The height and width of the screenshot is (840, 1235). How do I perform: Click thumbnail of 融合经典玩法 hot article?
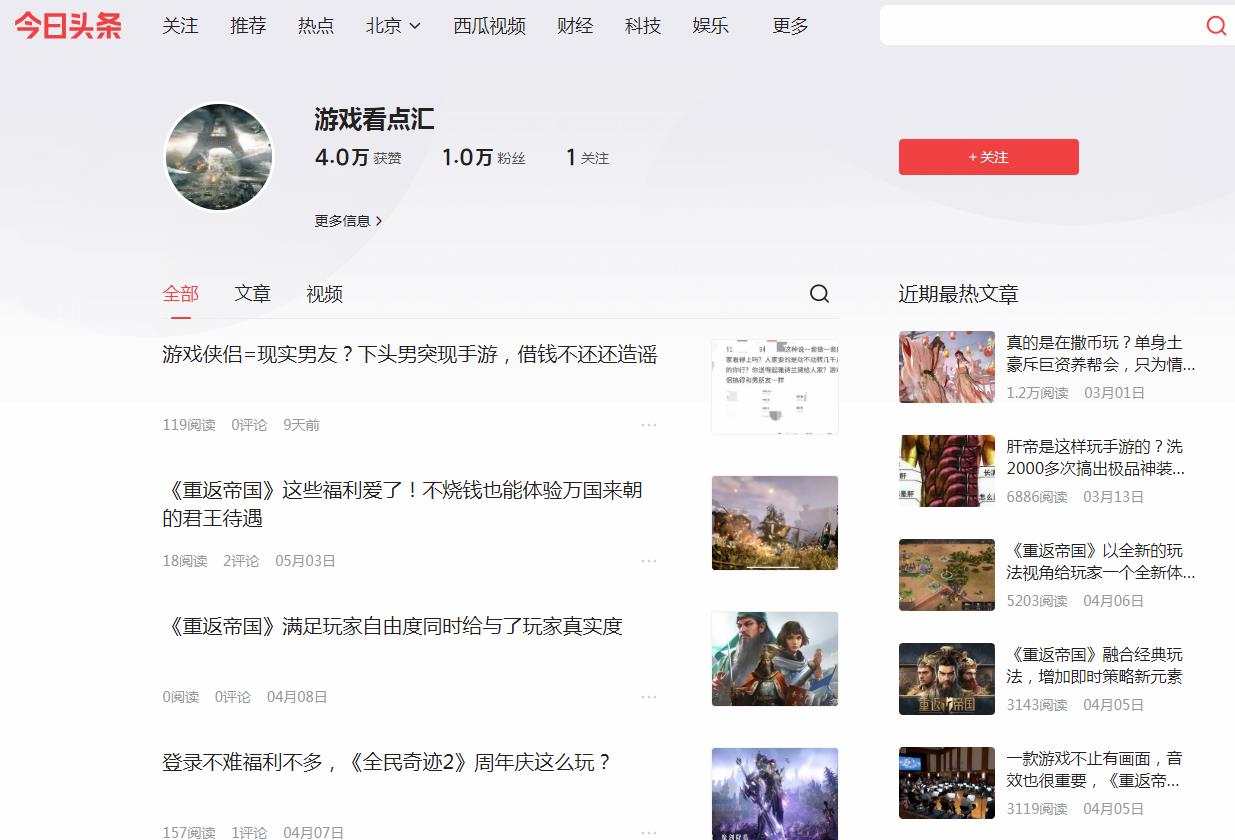click(947, 679)
